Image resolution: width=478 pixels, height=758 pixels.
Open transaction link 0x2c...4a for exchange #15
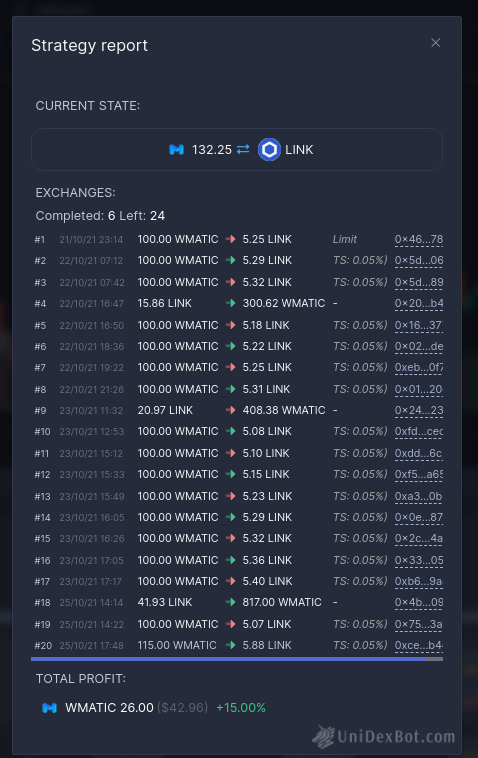(x=419, y=539)
